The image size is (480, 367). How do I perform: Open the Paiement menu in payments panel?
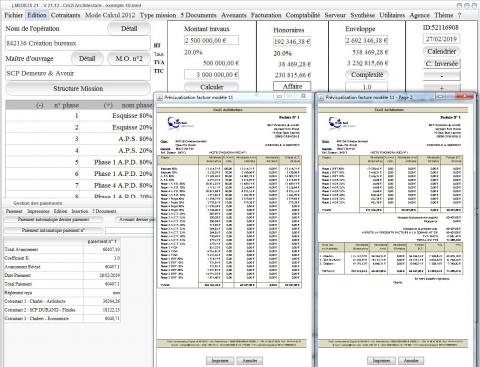pyautogui.click(x=14, y=211)
